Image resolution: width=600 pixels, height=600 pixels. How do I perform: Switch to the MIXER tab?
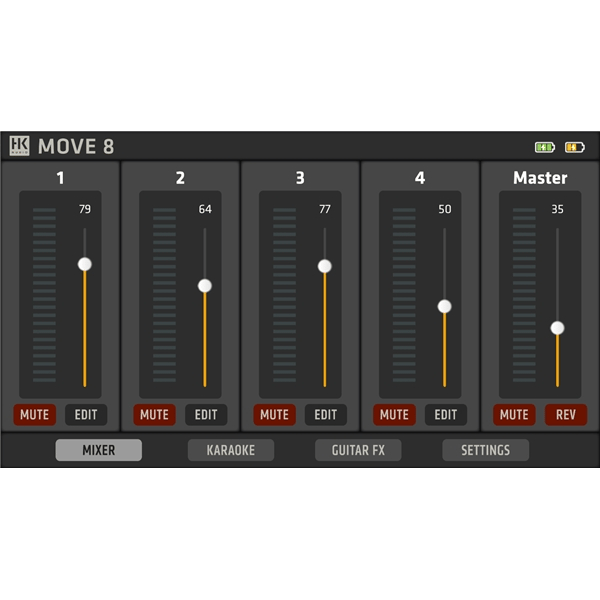pyautogui.click(x=99, y=450)
